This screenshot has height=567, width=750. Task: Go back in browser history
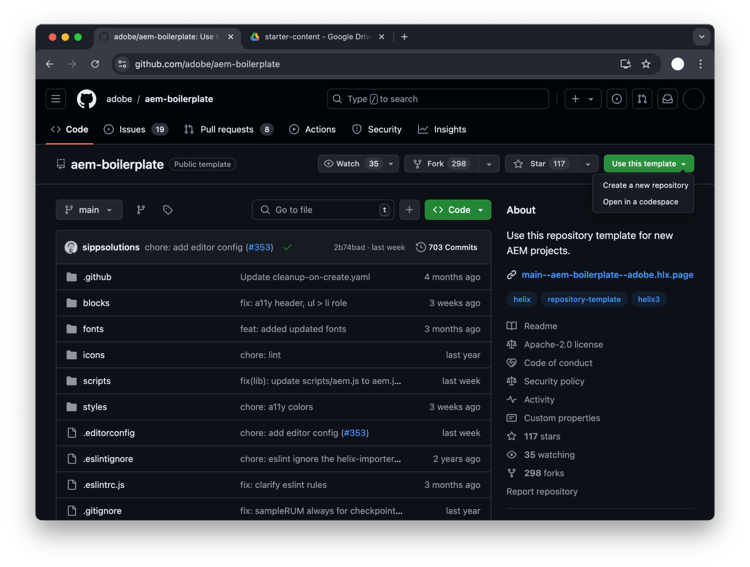pyautogui.click(x=50, y=64)
